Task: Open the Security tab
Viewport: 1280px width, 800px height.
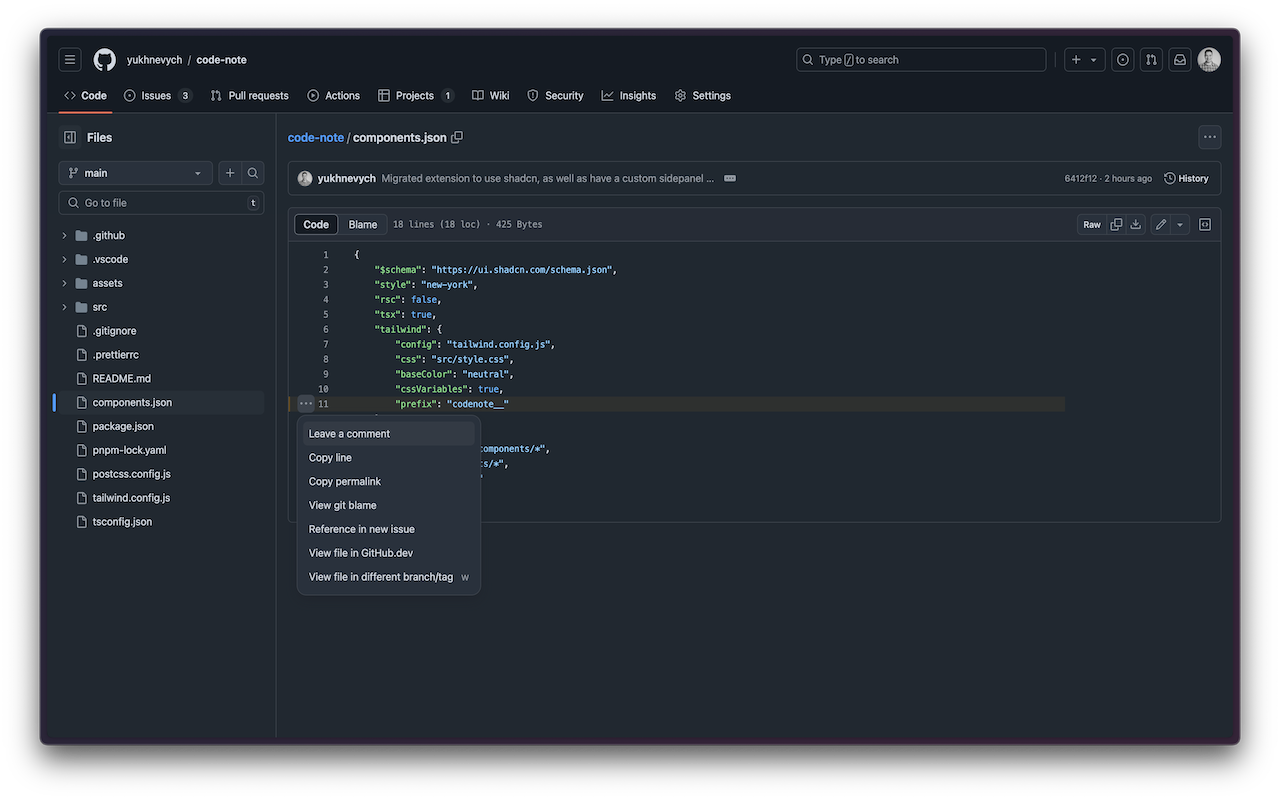Action: coord(555,96)
